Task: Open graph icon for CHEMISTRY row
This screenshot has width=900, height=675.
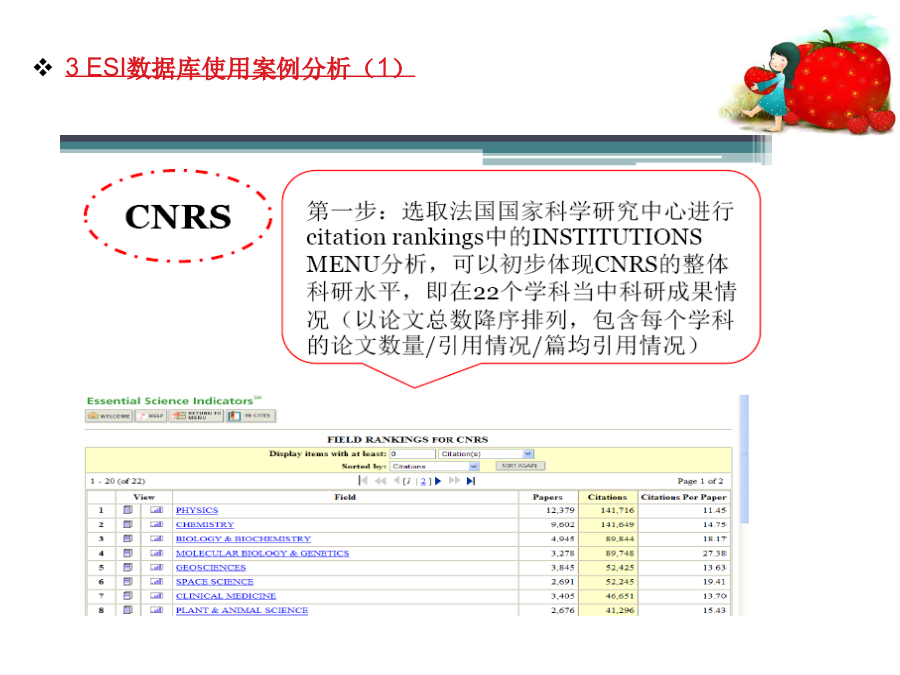Action: 157,524
